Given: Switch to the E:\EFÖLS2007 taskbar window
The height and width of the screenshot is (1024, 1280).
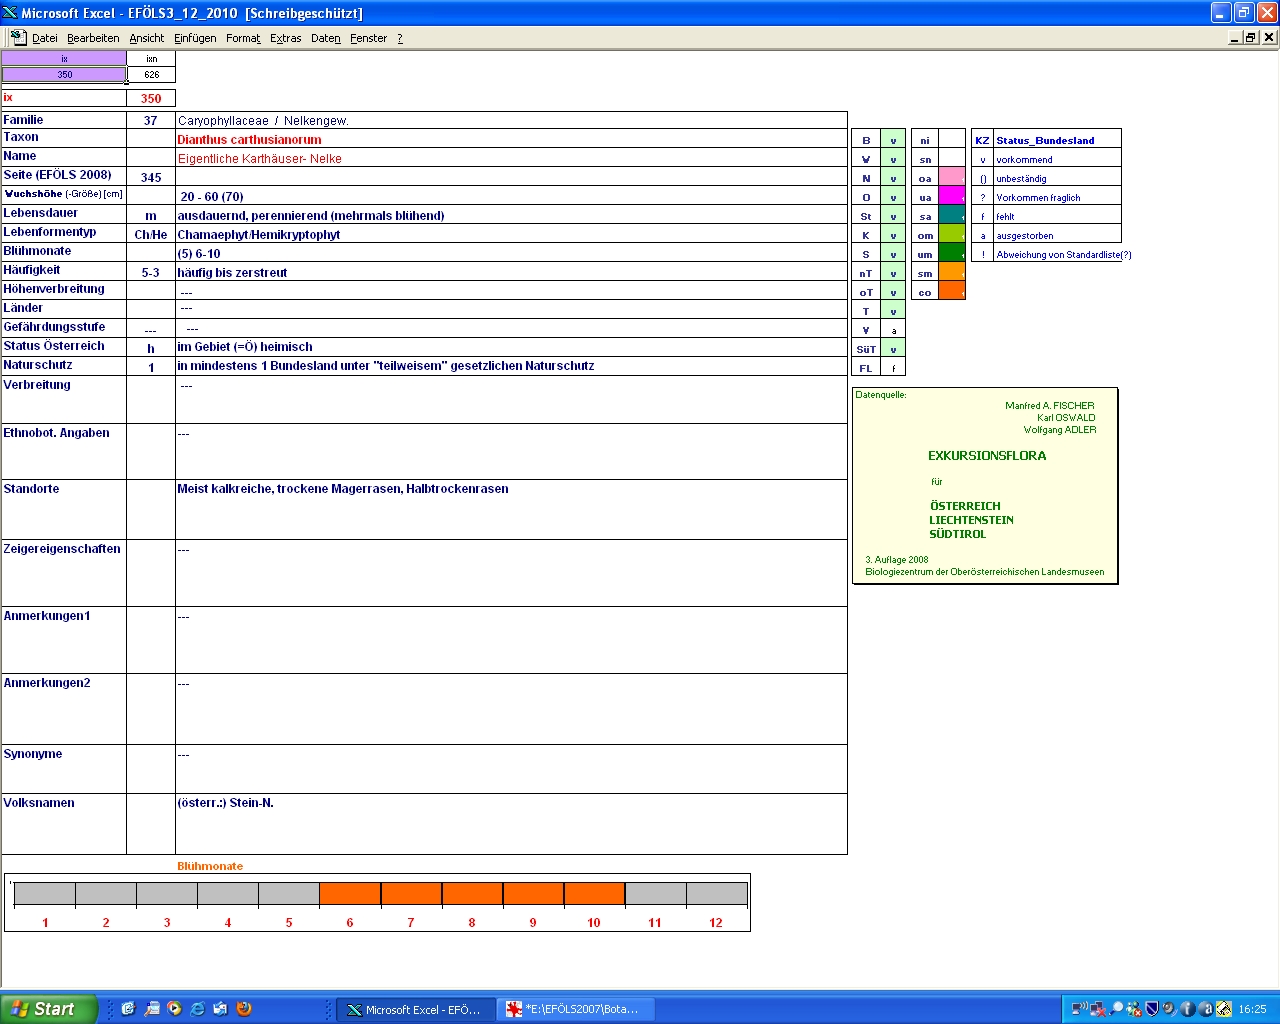Looking at the screenshot, I should point(576,1009).
